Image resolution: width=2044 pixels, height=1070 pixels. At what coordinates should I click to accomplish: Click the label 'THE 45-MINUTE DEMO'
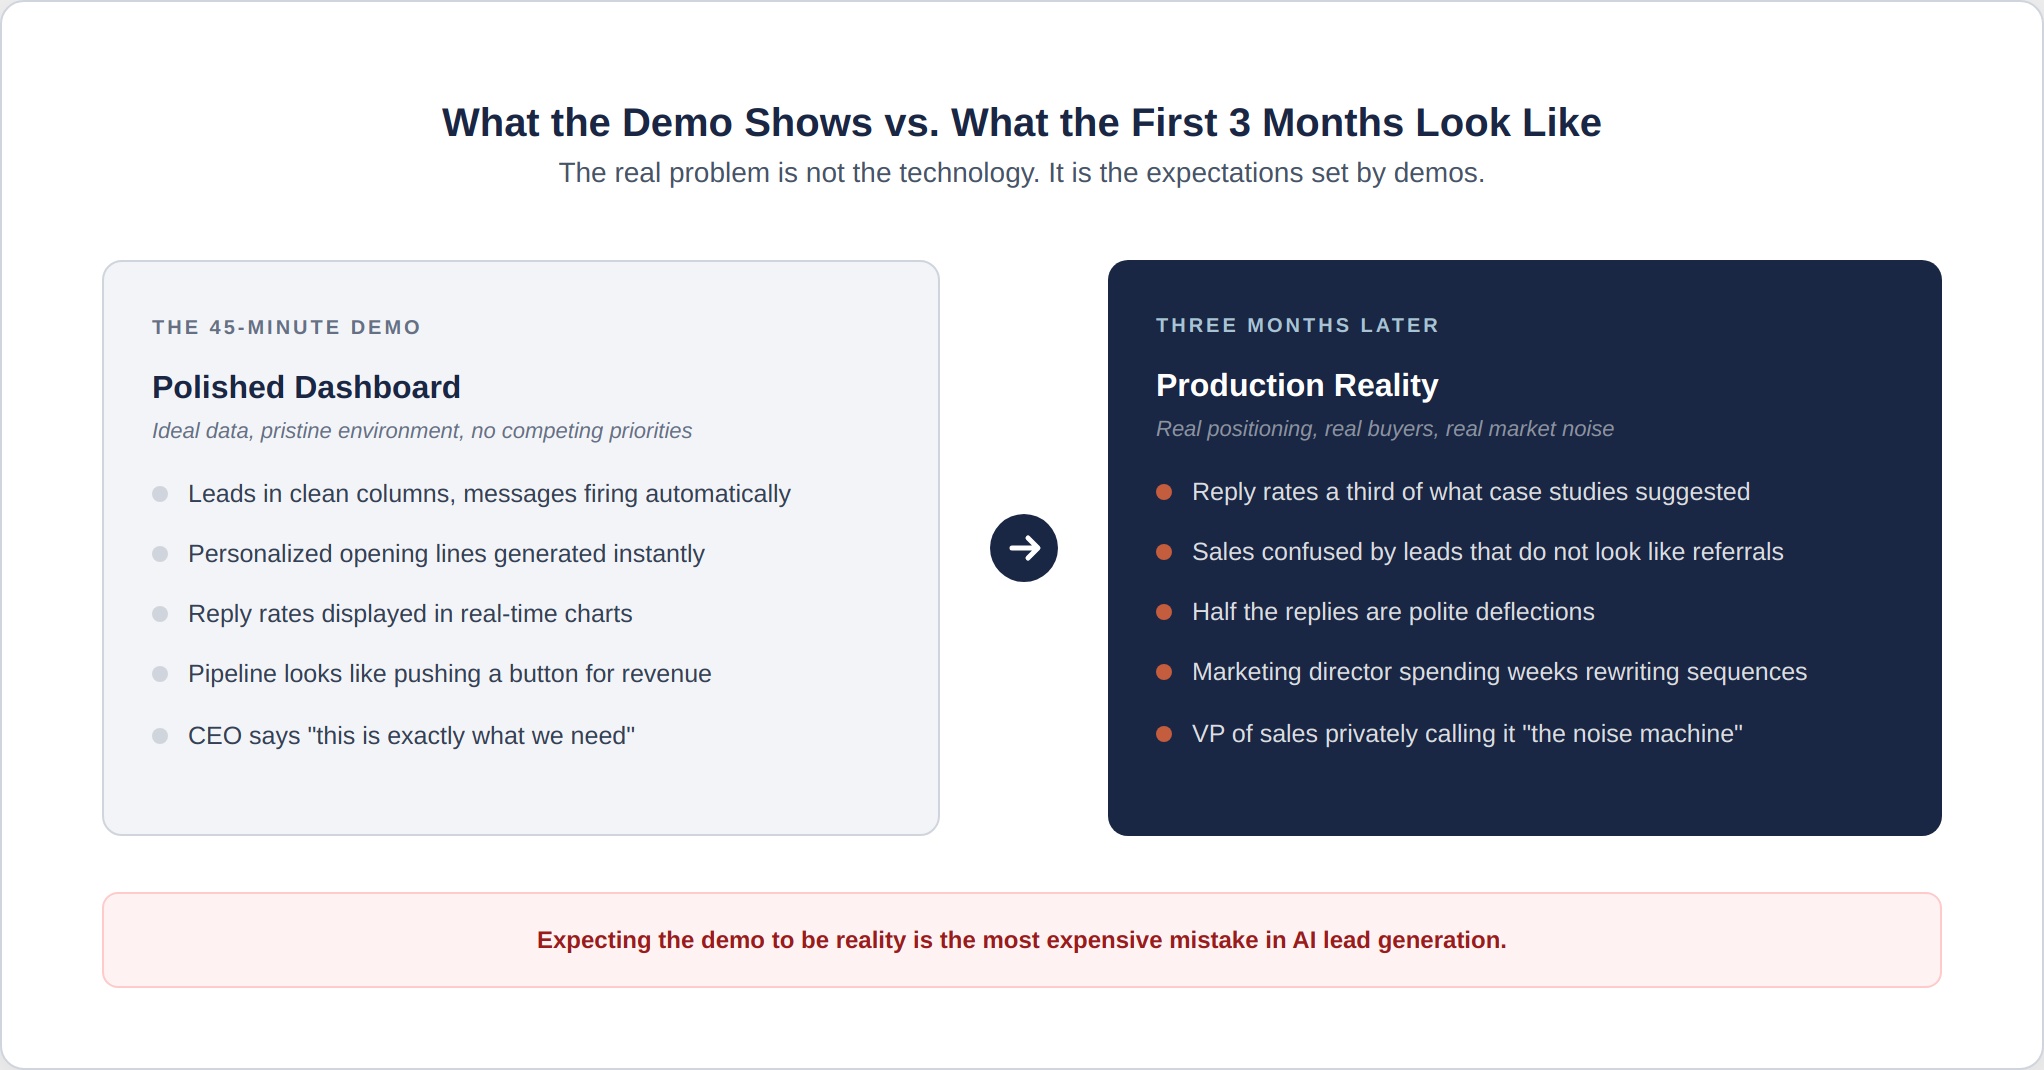pyautogui.click(x=286, y=327)
